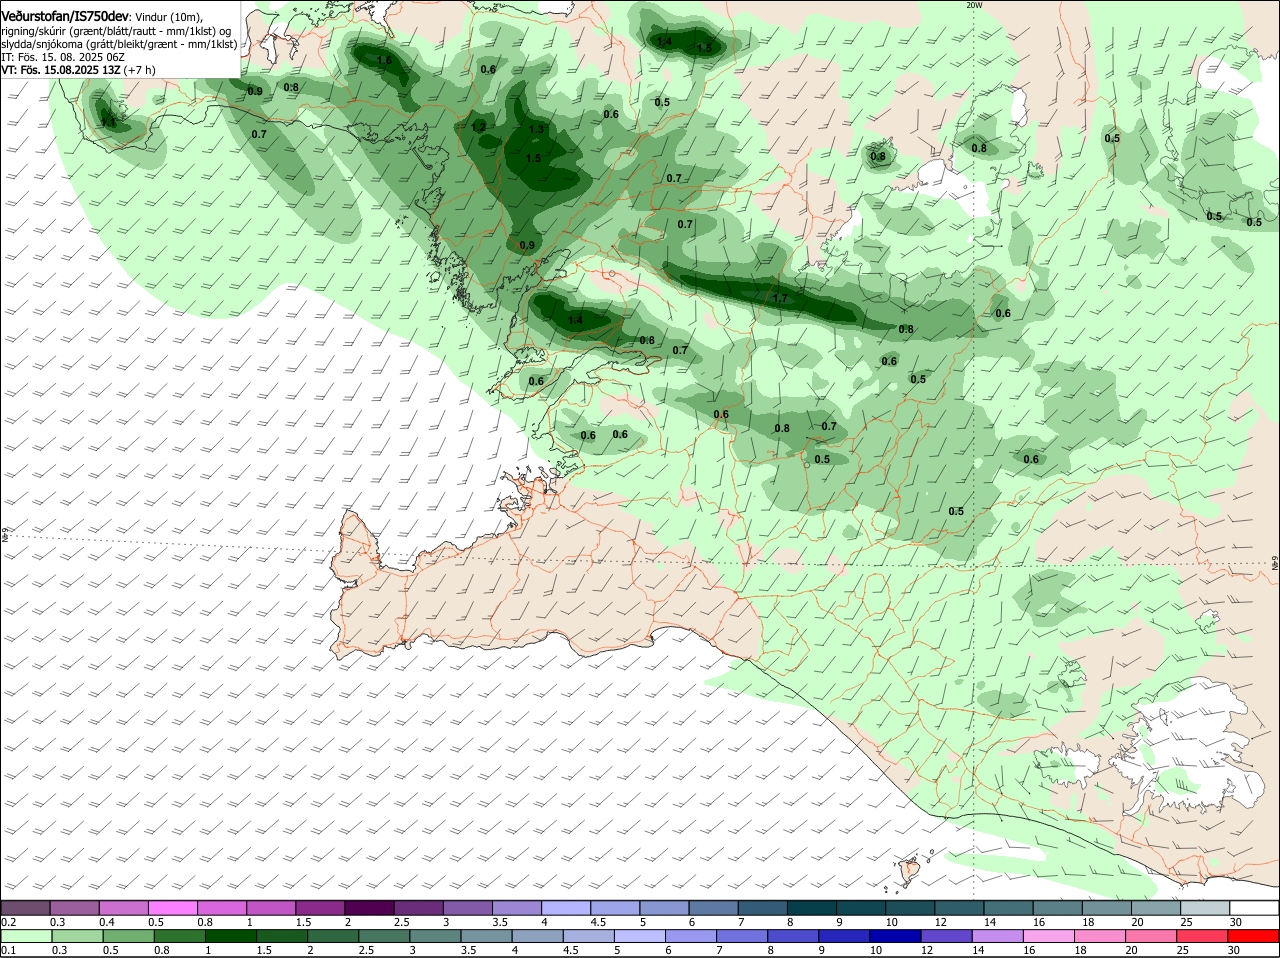The image size is (1280, 958).
Task: Click the 'IT: Fös. 15. 08. 2025 06Z' line
Action: [63, 57]
